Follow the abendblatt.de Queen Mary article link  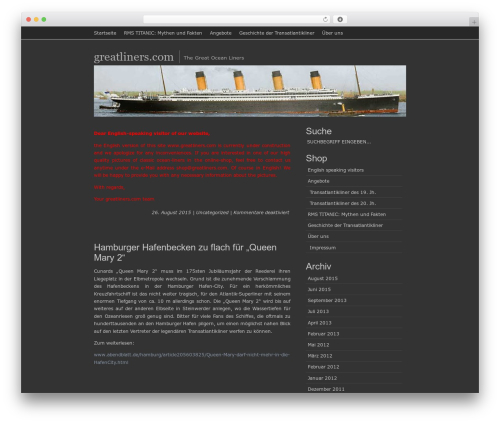tap(192, 358)
